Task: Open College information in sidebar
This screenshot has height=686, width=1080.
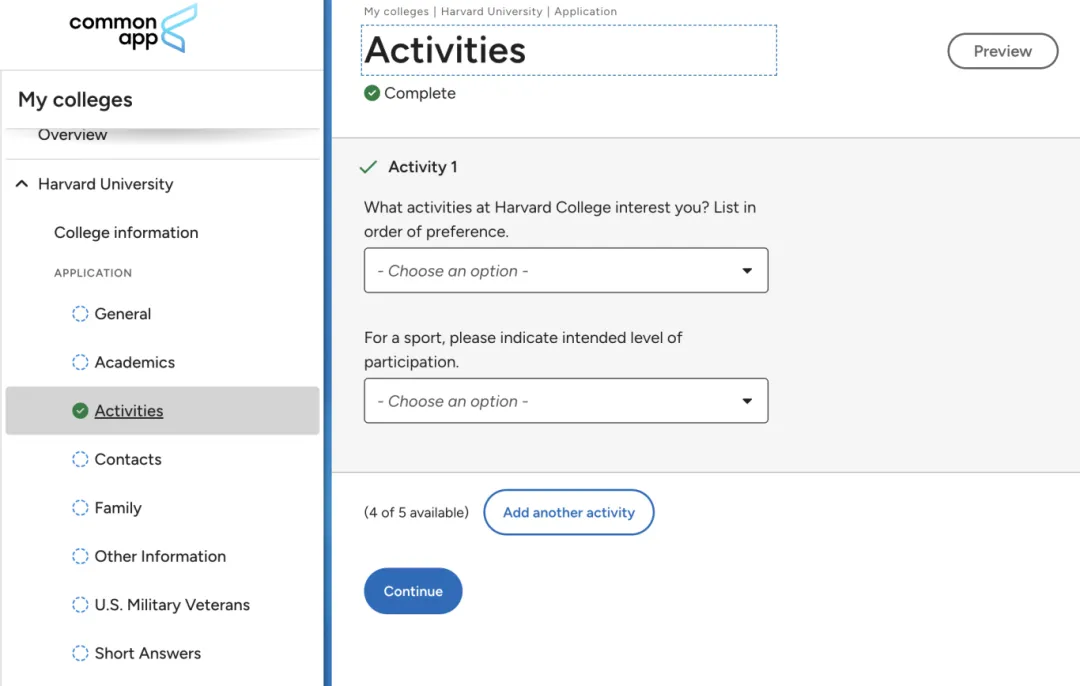Action: [126, 233]
